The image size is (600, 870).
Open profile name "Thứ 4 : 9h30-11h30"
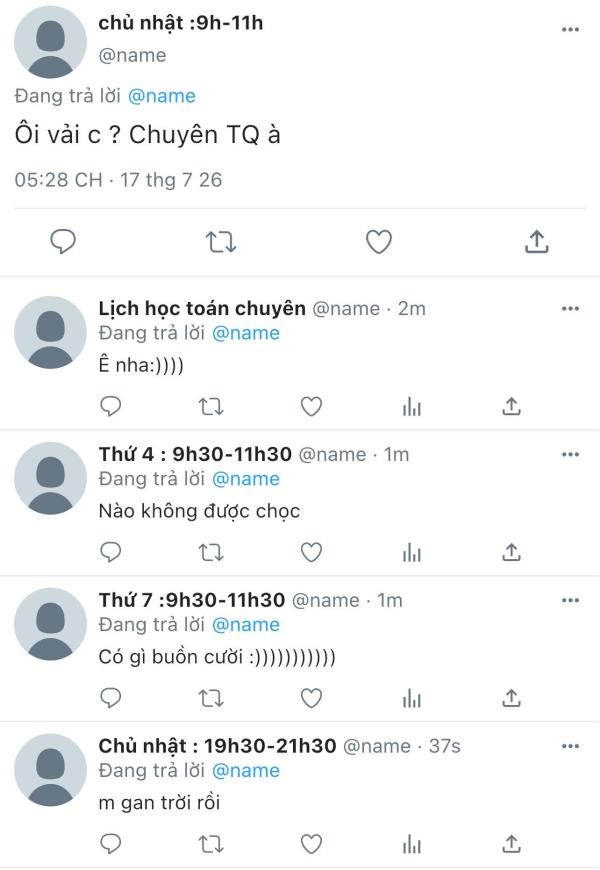pos(195,454)
